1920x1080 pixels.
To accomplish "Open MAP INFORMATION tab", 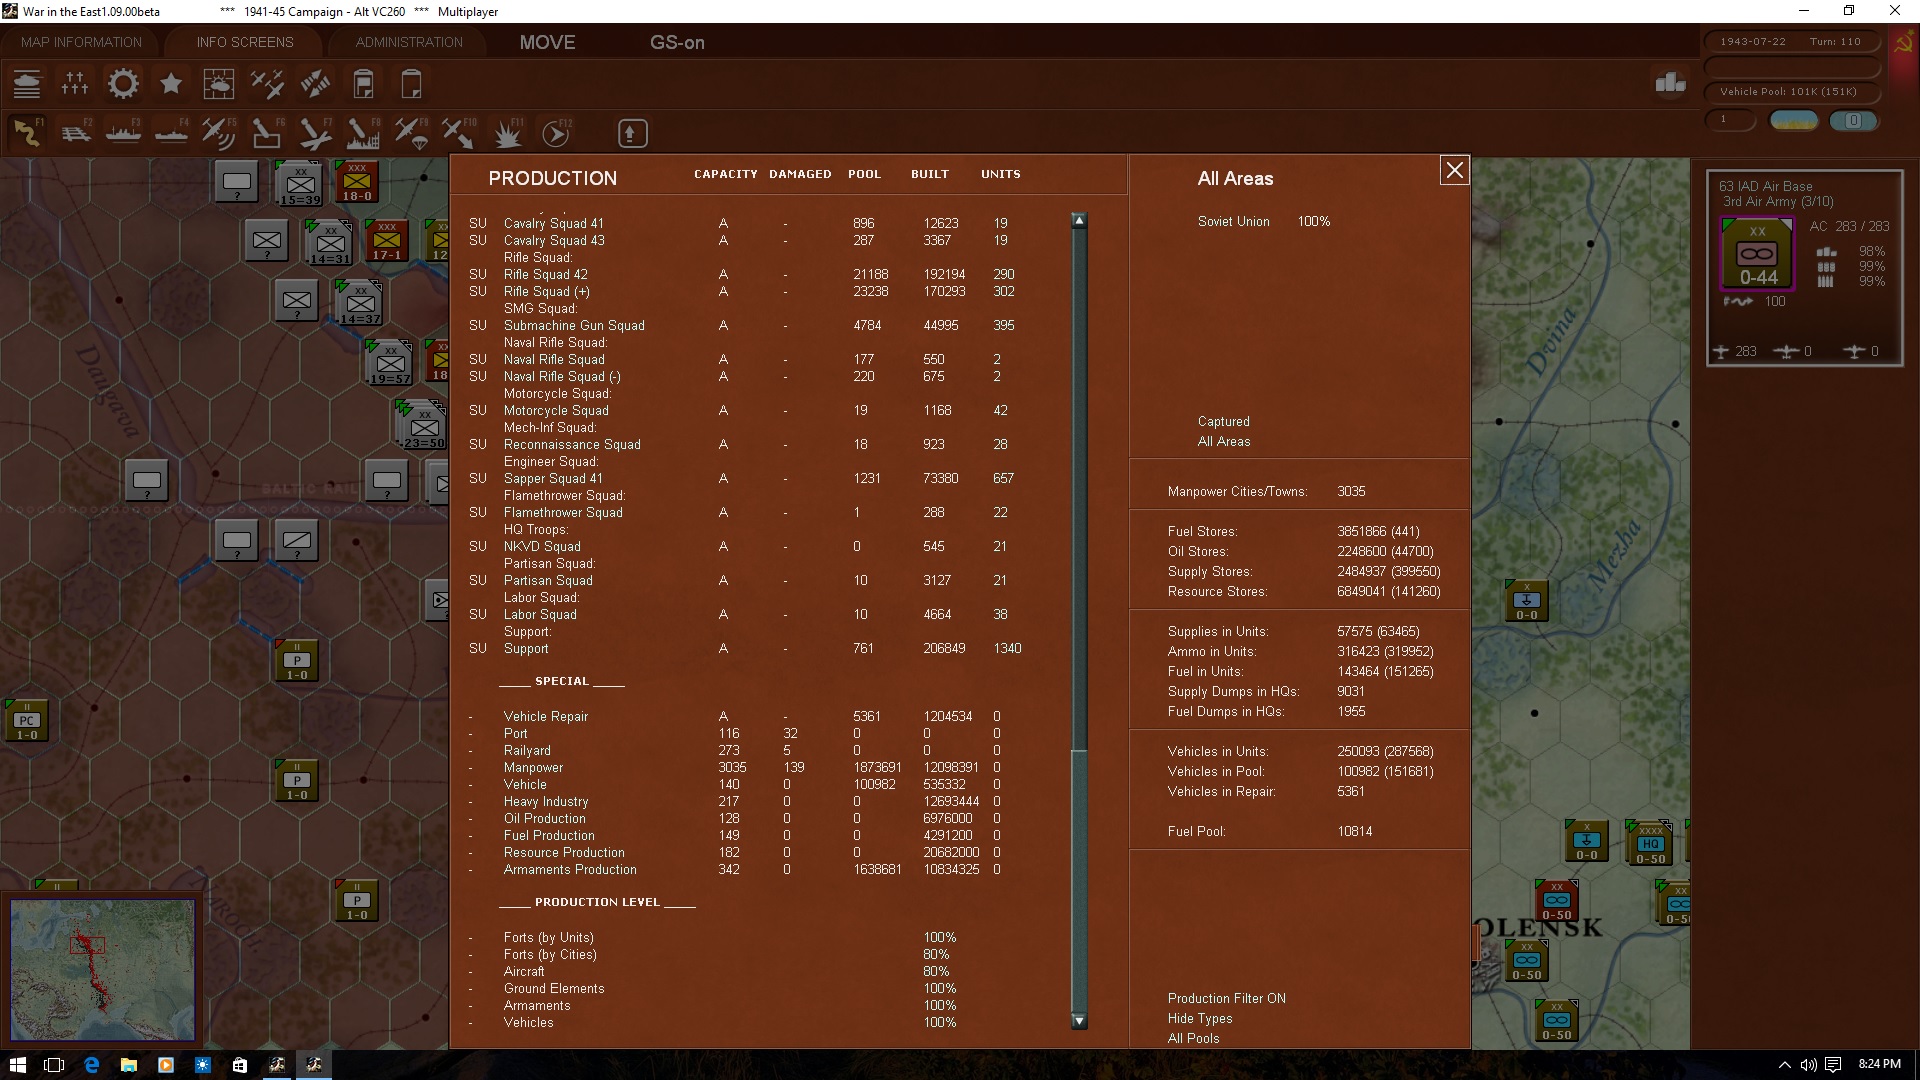I will pos(81,42).
